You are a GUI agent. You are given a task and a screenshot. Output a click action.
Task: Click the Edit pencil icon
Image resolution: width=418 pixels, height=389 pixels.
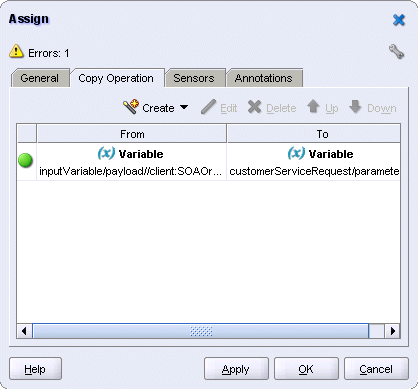click(209, 107)
